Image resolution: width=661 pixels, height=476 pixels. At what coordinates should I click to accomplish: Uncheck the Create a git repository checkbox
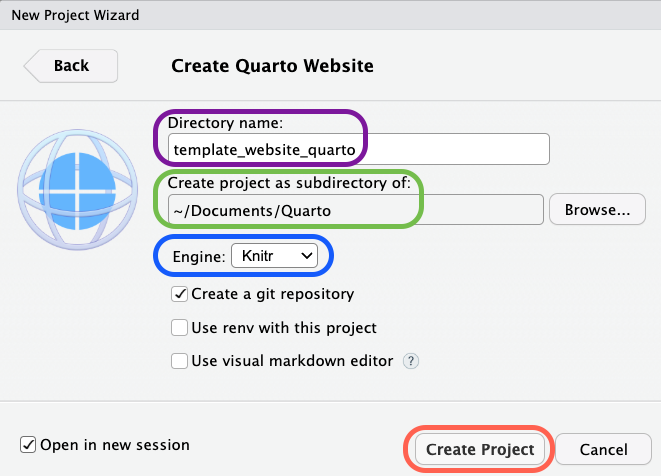tap(180, 294)
